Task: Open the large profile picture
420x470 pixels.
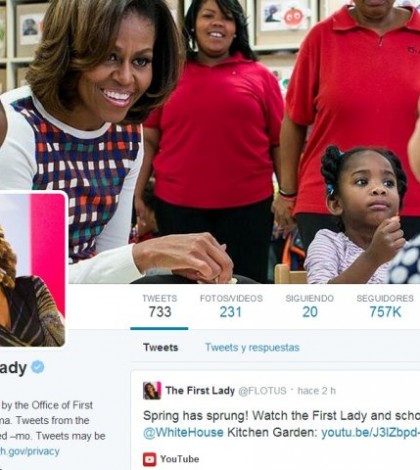Action: 32,269
